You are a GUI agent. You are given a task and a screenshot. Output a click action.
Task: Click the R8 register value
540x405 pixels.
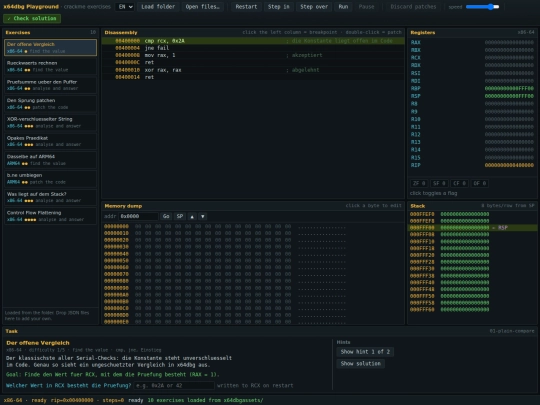click(509, 104)
